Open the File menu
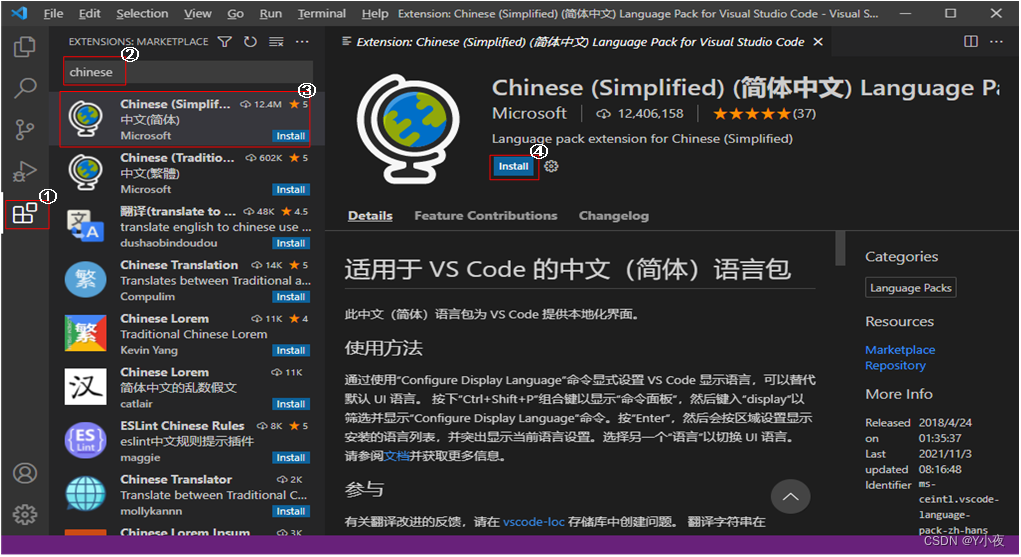The height and width of the screenshot is (557, 1021). point(53,13)
